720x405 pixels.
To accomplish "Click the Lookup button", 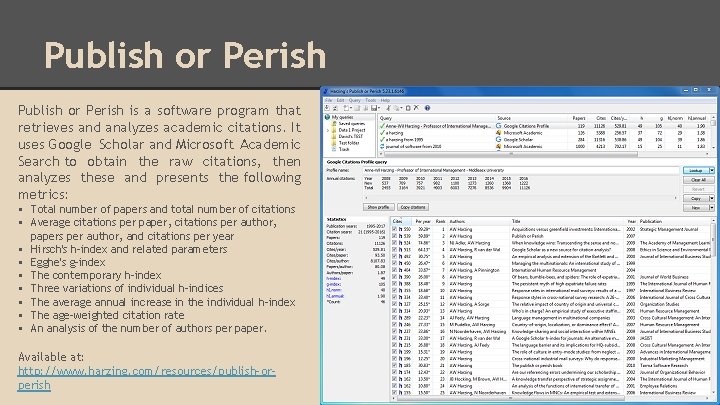I will click(696, 170).
